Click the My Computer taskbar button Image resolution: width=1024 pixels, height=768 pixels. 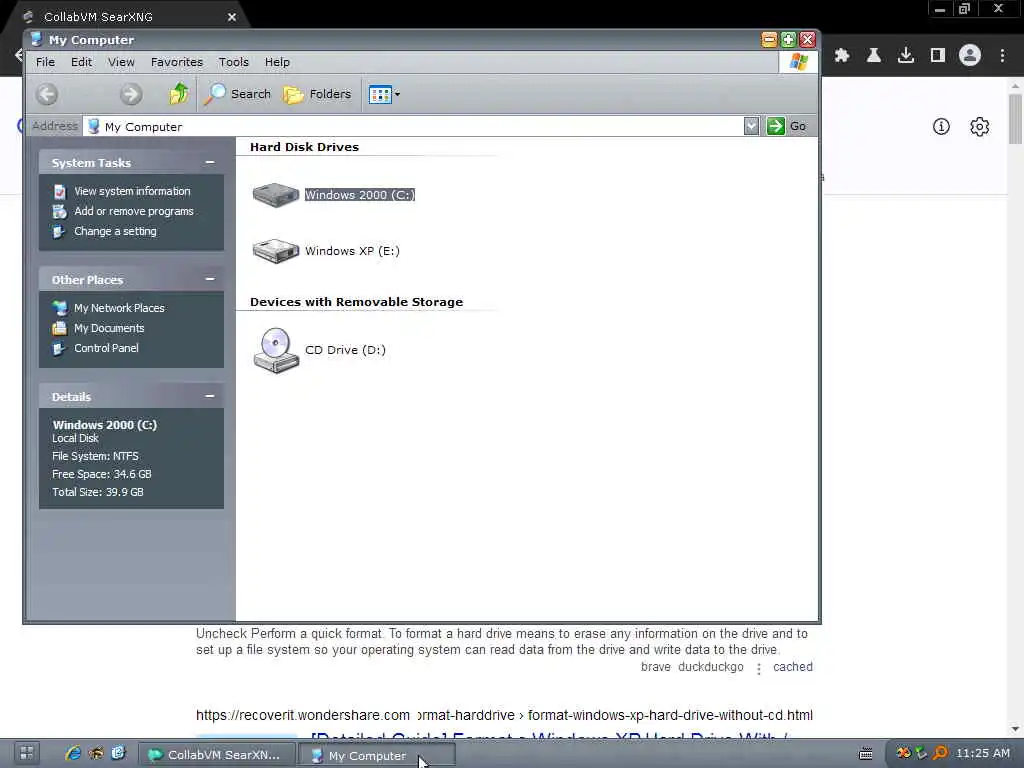coord(376,755)
